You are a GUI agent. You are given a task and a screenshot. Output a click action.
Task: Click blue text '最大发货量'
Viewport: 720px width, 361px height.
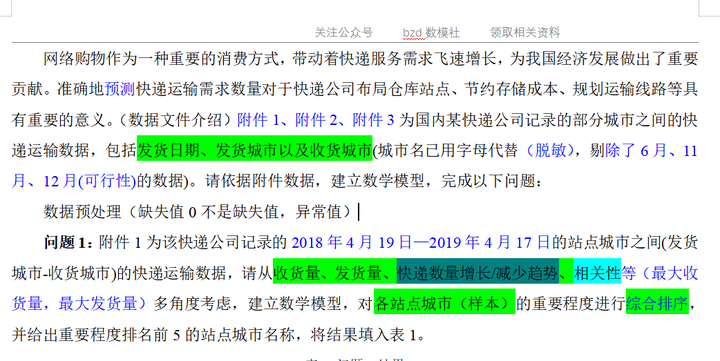[x=98, y=304]
